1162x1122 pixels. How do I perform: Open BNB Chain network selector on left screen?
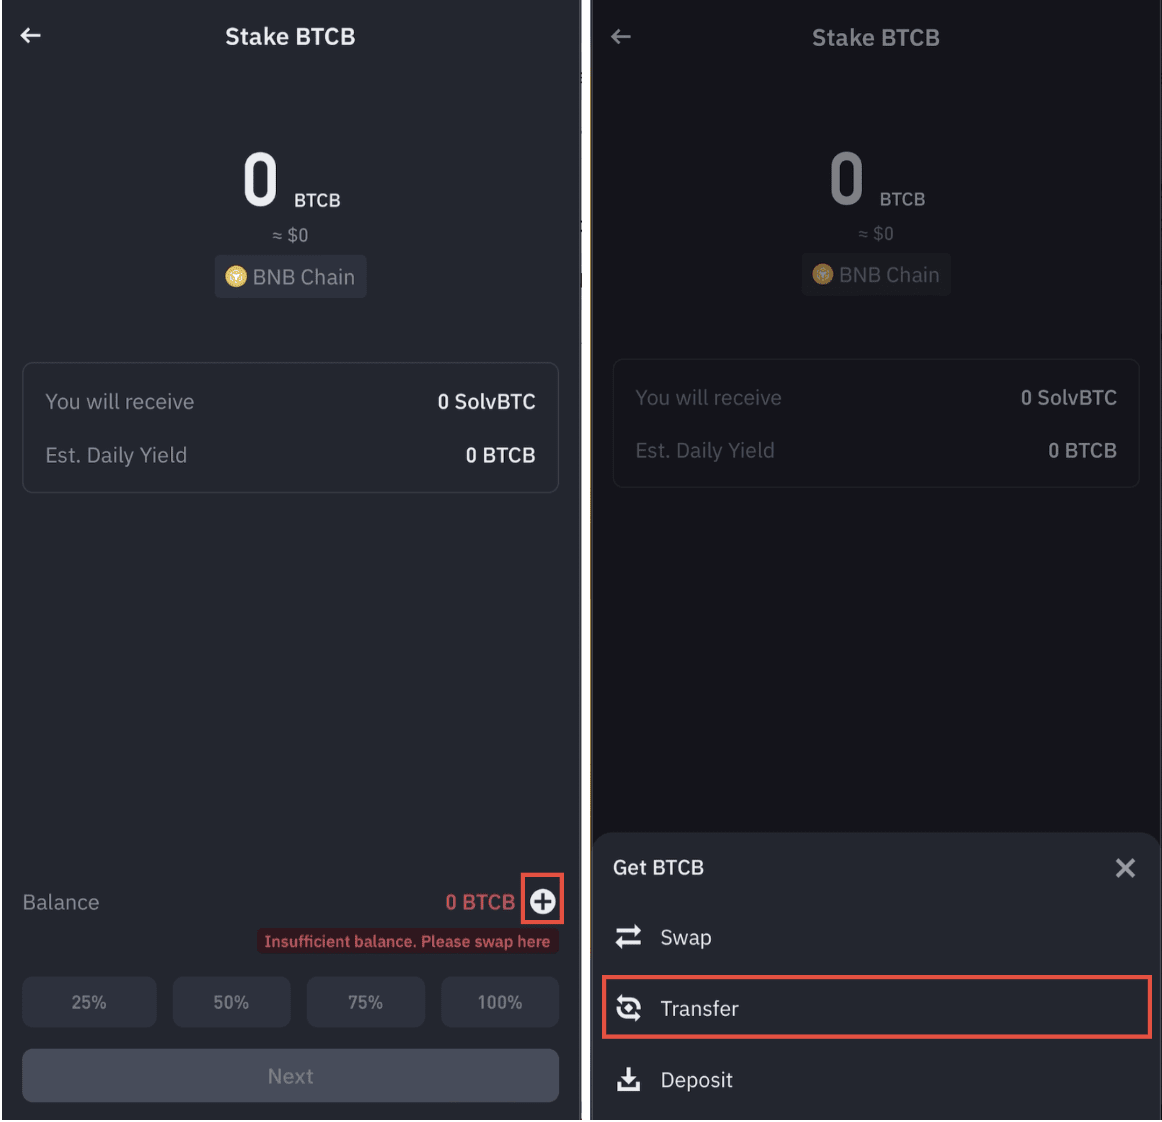tap(290, 276)
